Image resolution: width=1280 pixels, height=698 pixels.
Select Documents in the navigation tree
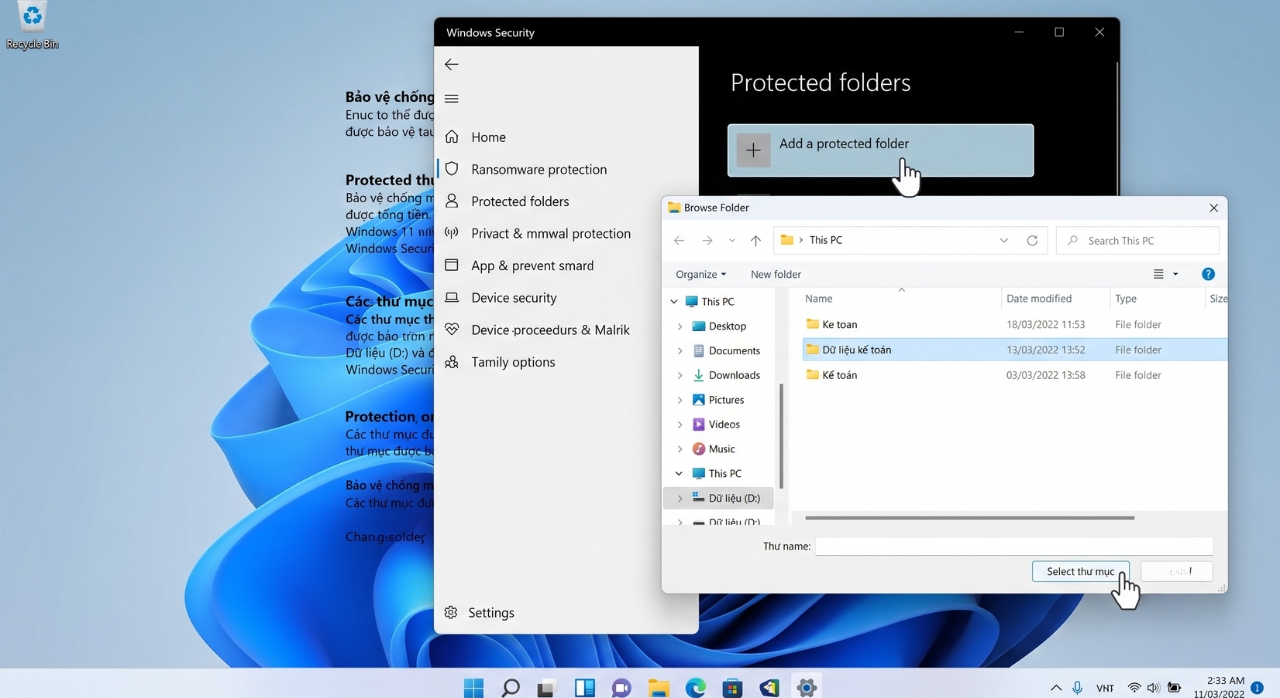[x=734, y=351]
